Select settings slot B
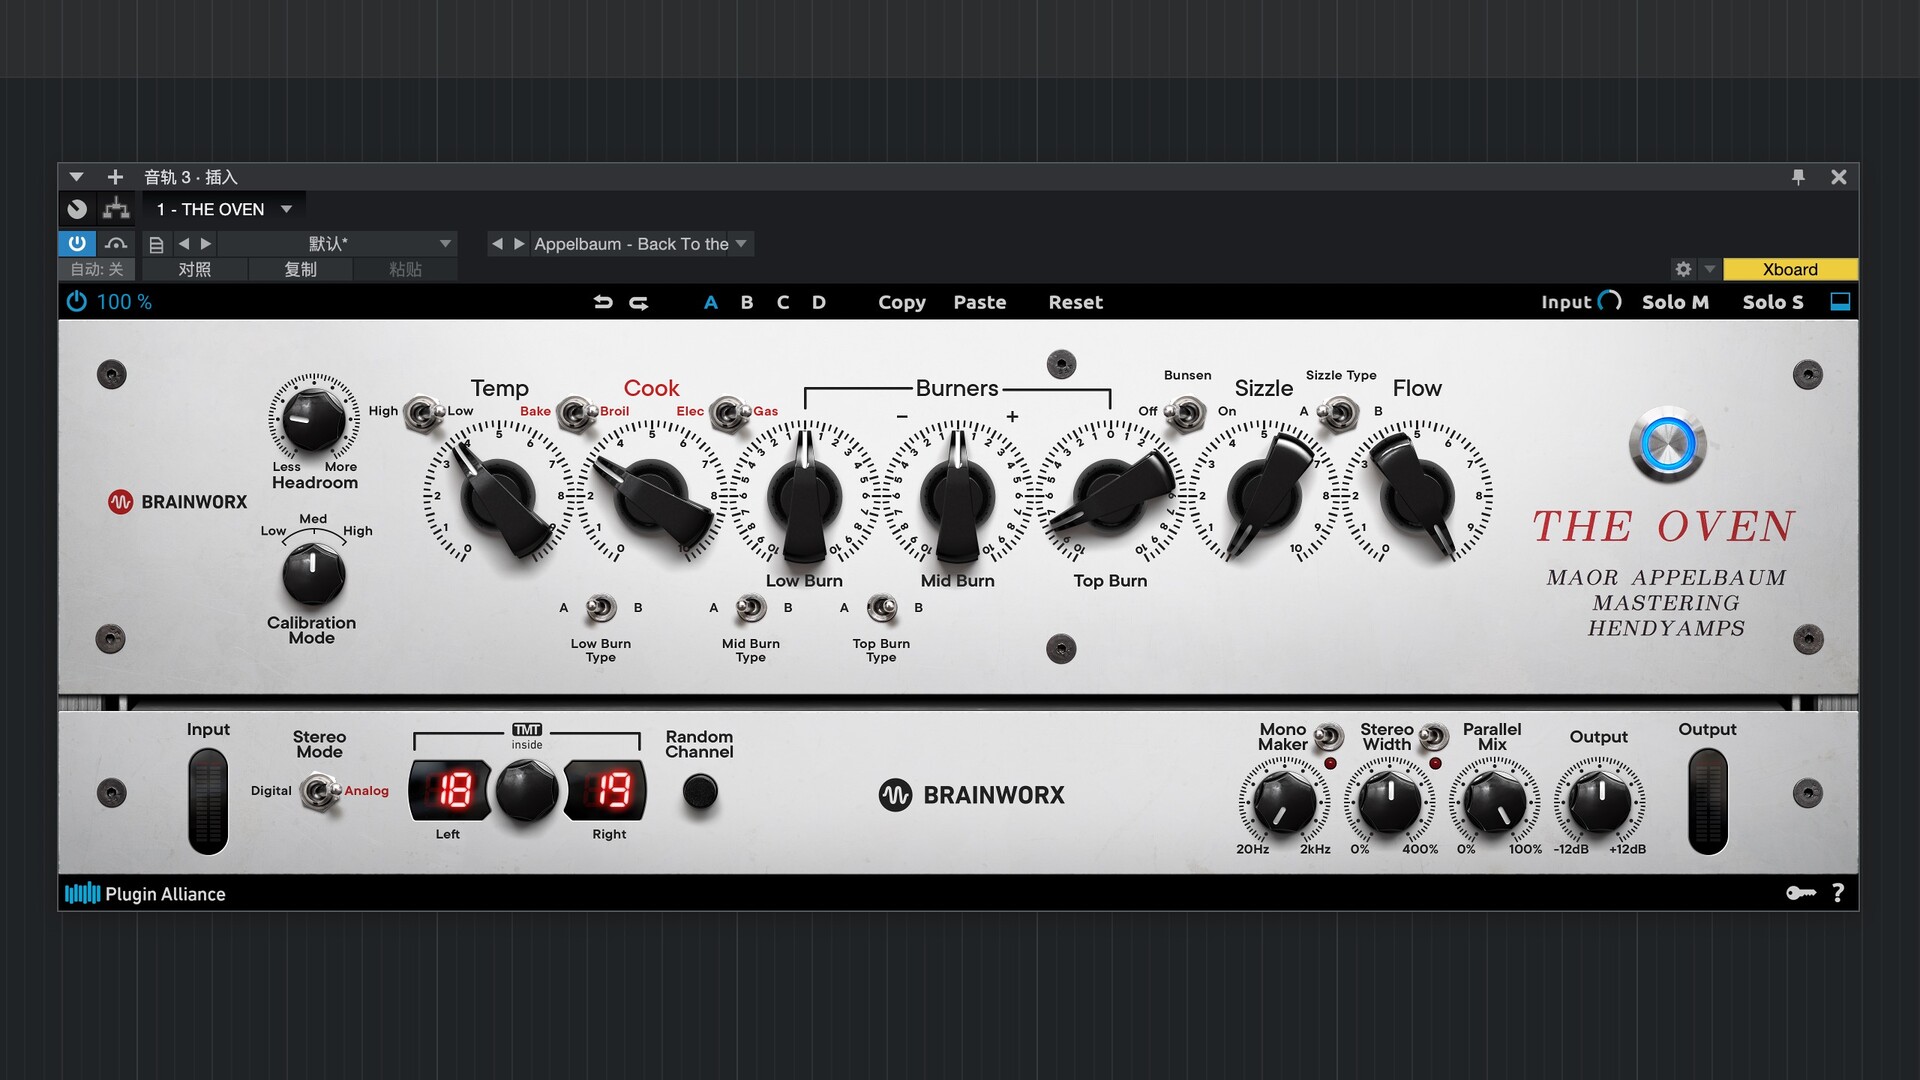Image resolution: width=1920 pixels, height=1080 pixels. click(x=747, y=302)
